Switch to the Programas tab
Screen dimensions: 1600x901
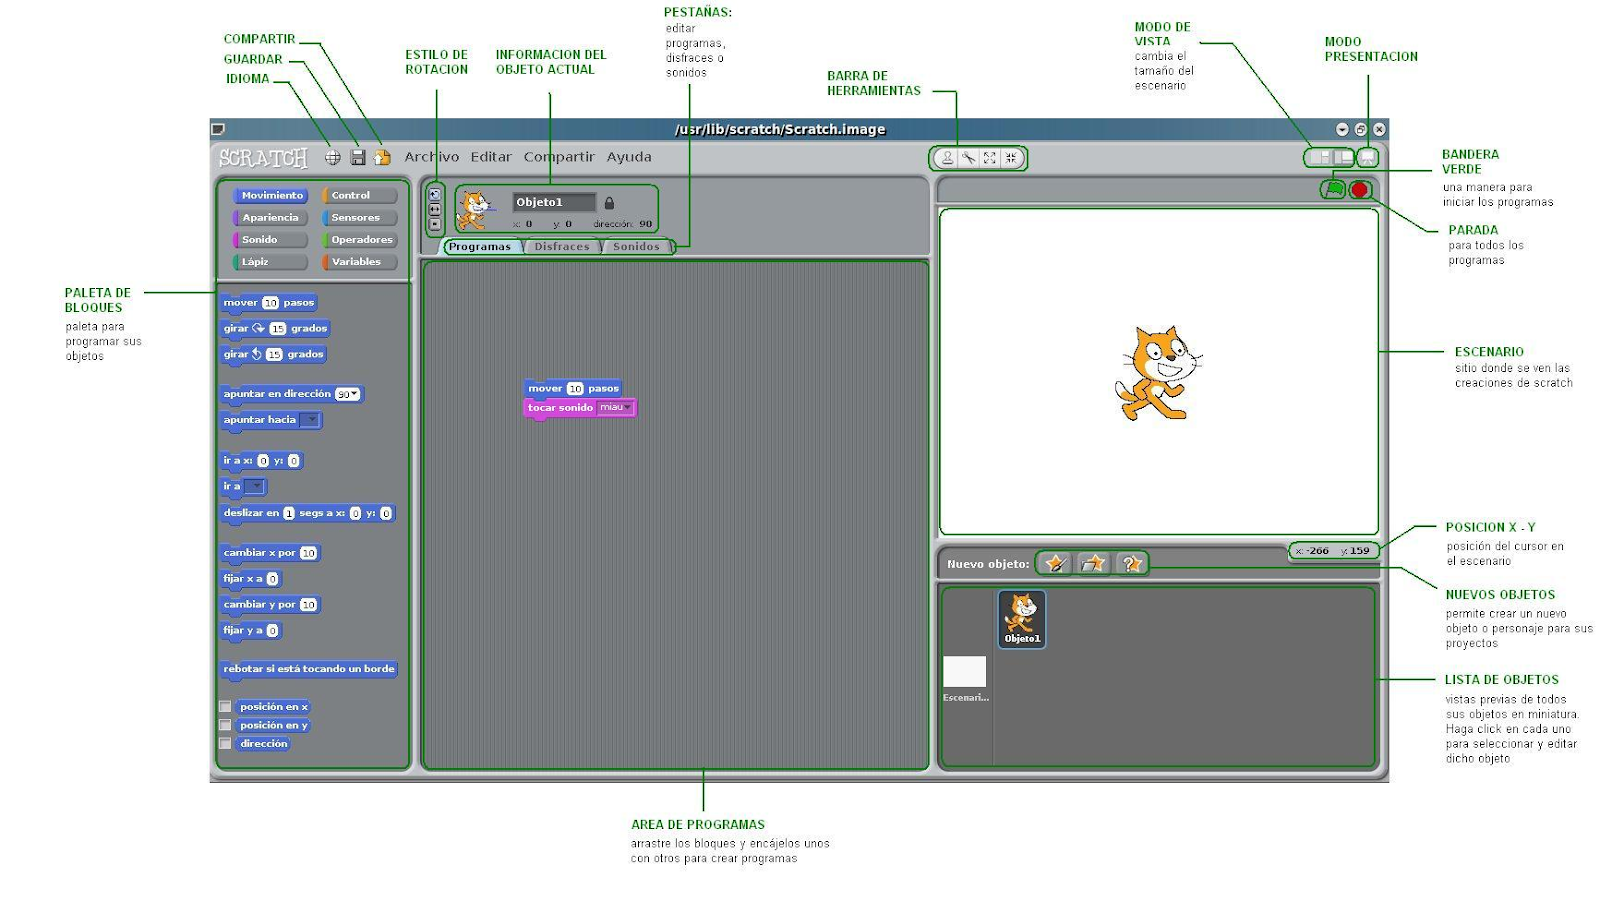(x=481, y=247)
